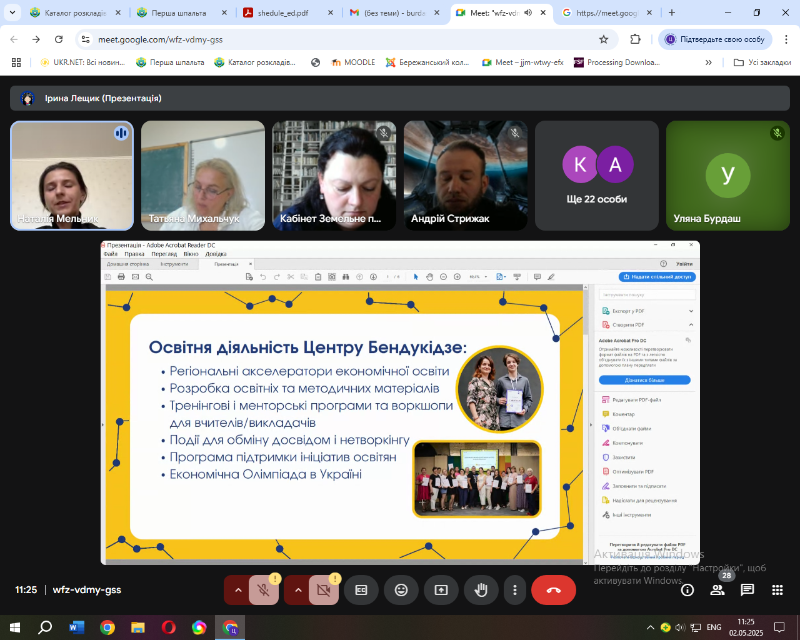Open the in-call chat panel
The height and width of the screenshot is (640, 800).
click(x=747, y=590)
